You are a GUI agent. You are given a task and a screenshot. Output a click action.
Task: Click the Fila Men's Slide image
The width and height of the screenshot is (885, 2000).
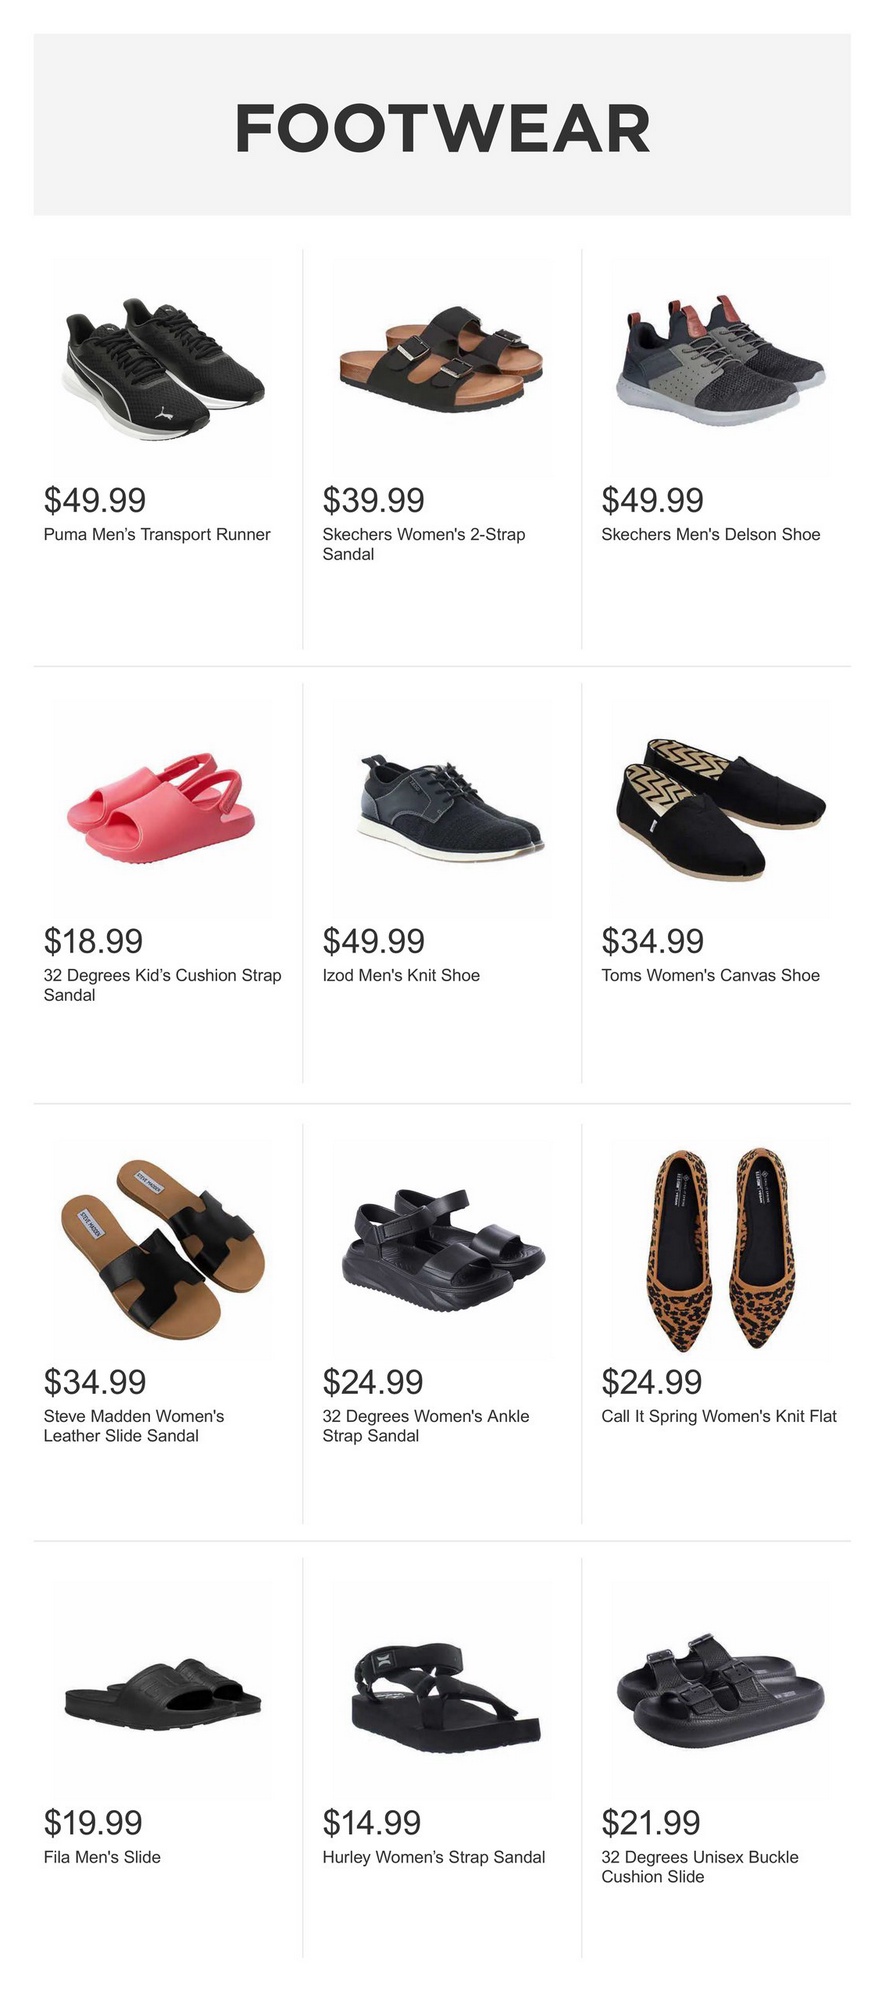click(x=163, y=1690)
